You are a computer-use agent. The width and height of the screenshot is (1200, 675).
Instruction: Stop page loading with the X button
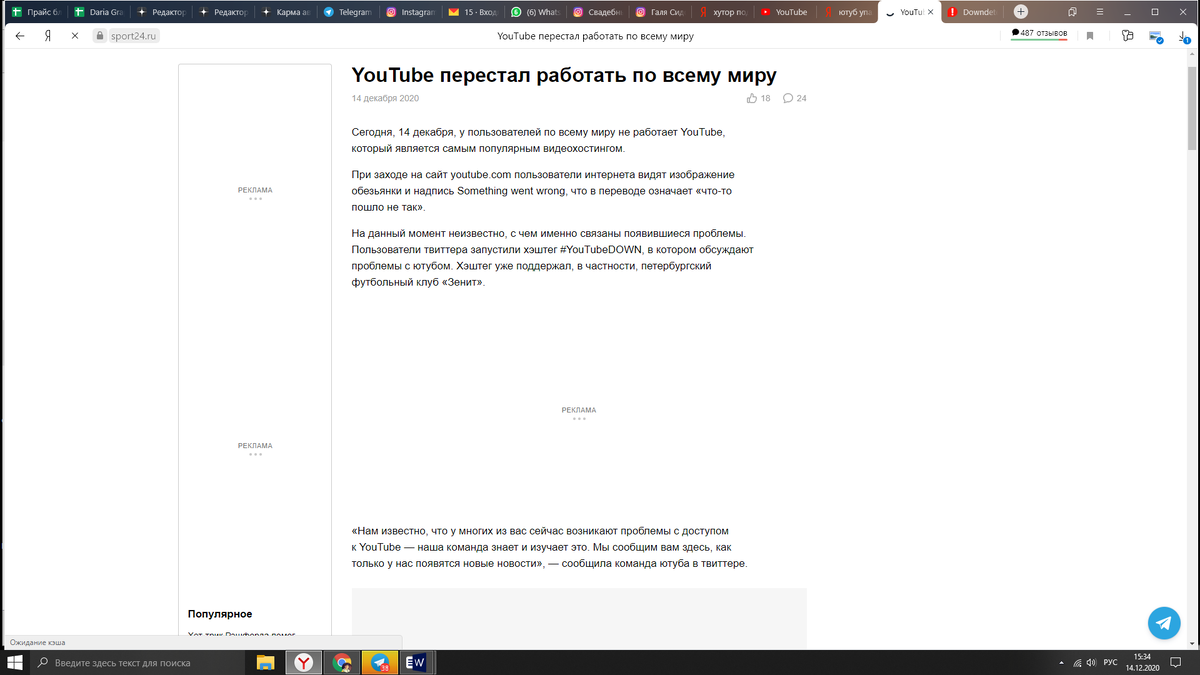coord(74,36)
